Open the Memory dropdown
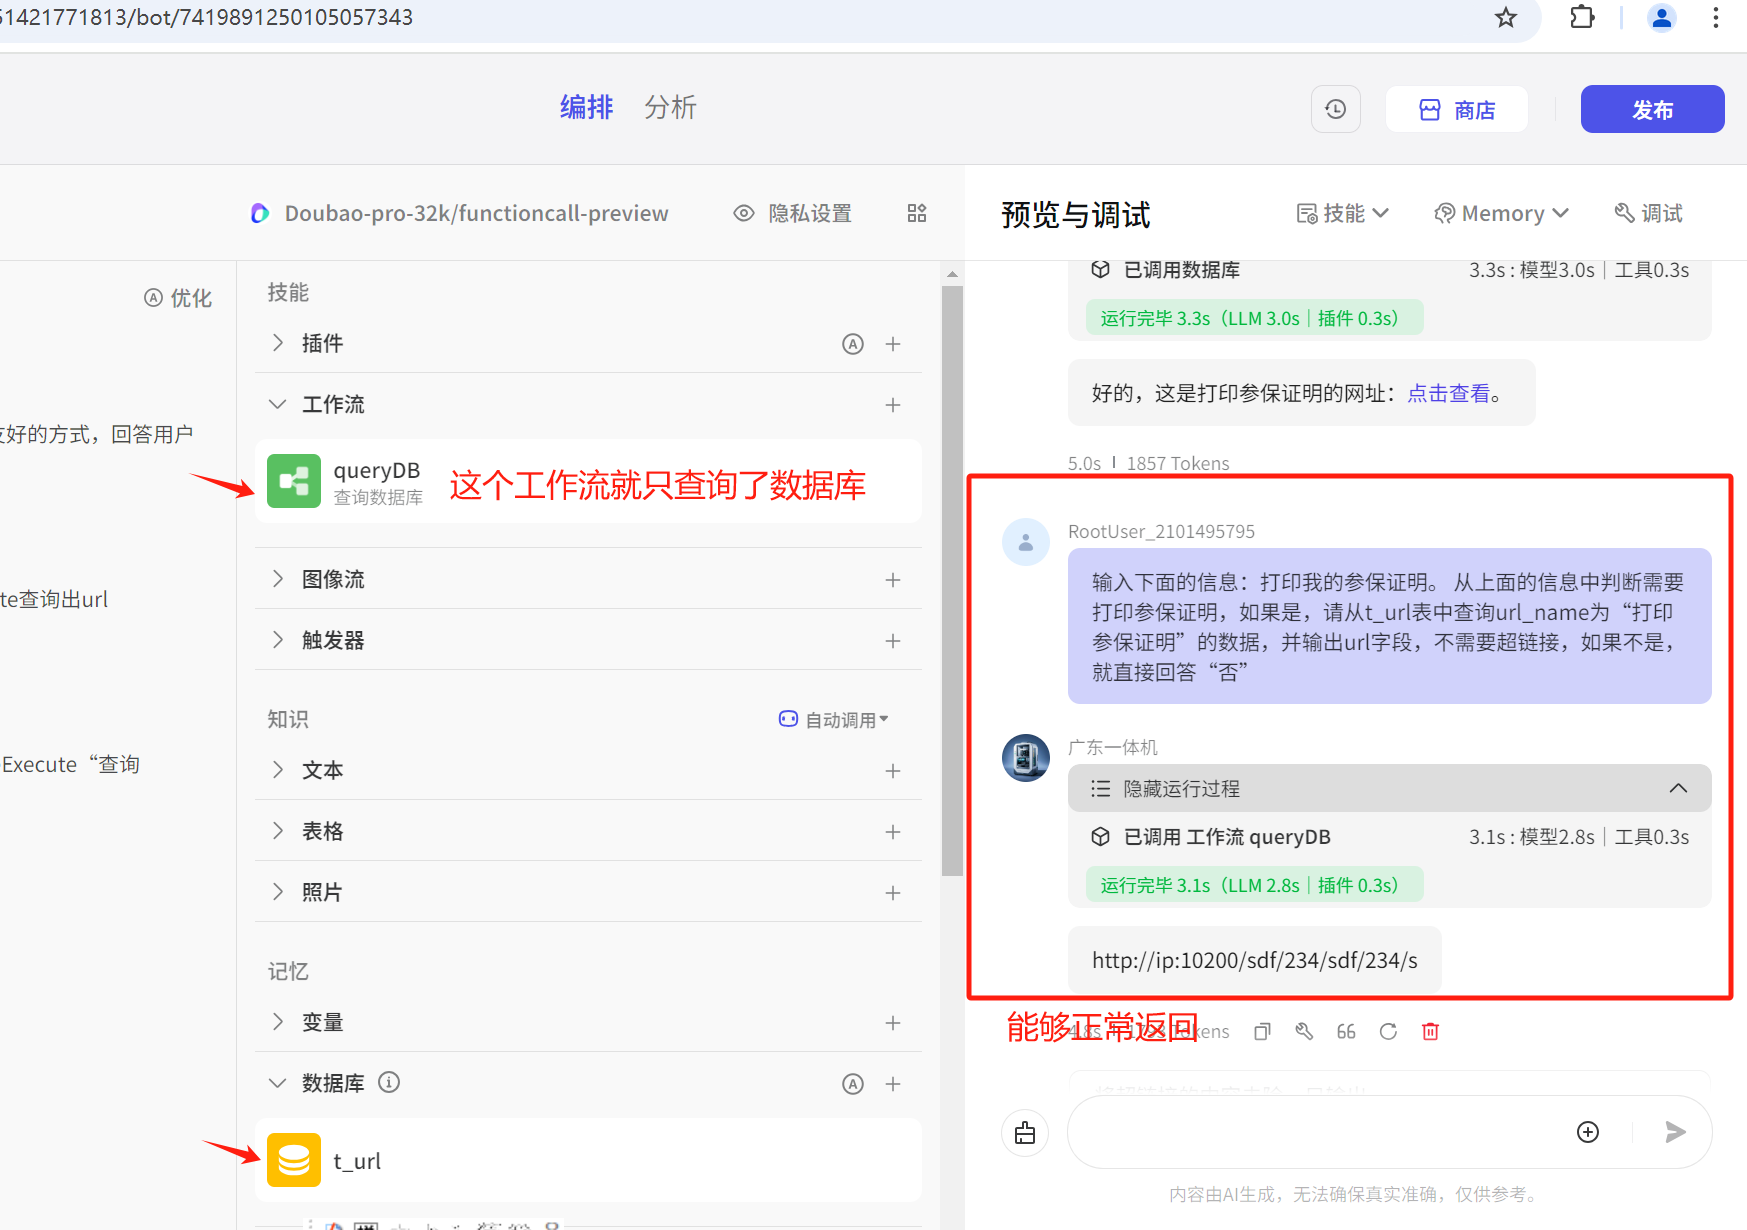 click(1501, 213)
